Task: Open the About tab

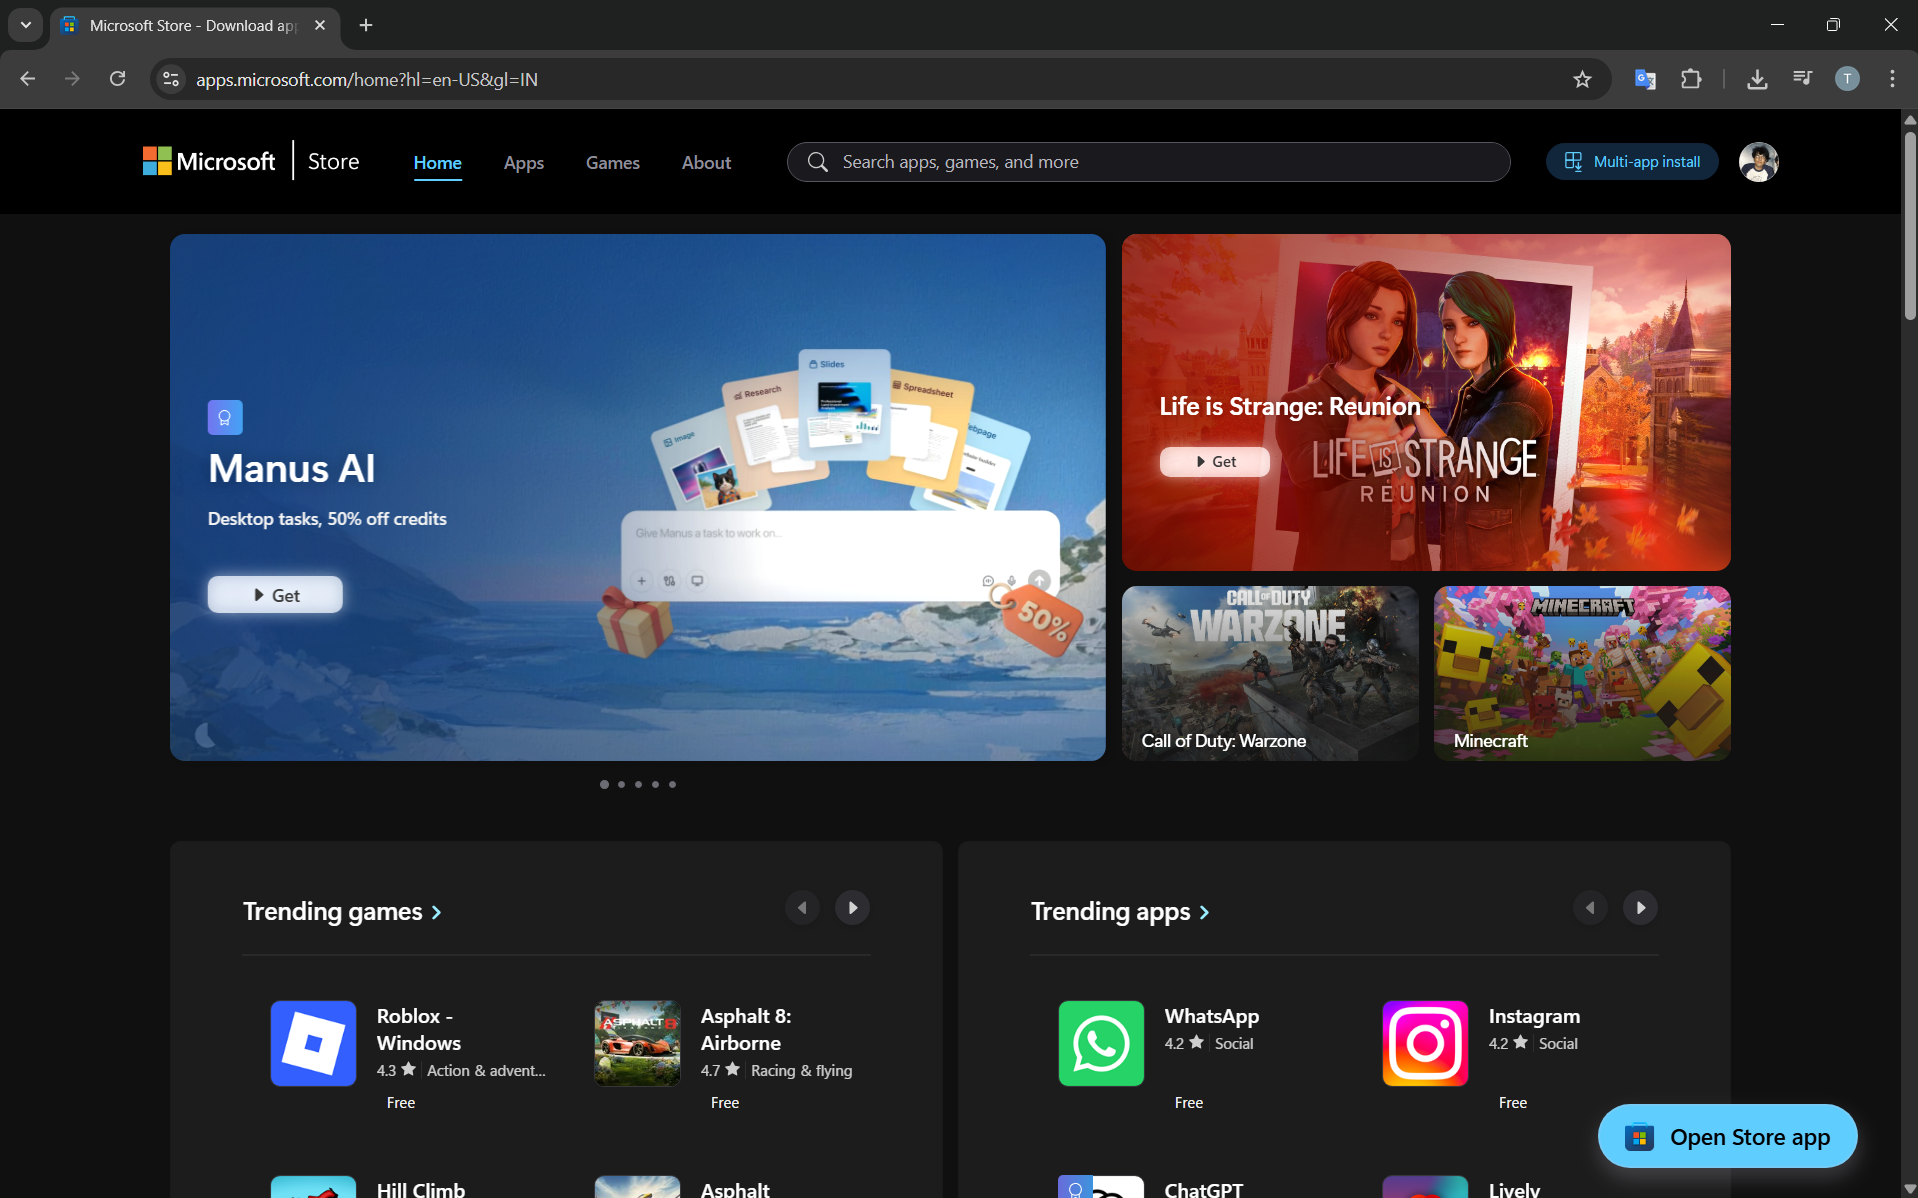Action: pos(706,162)
